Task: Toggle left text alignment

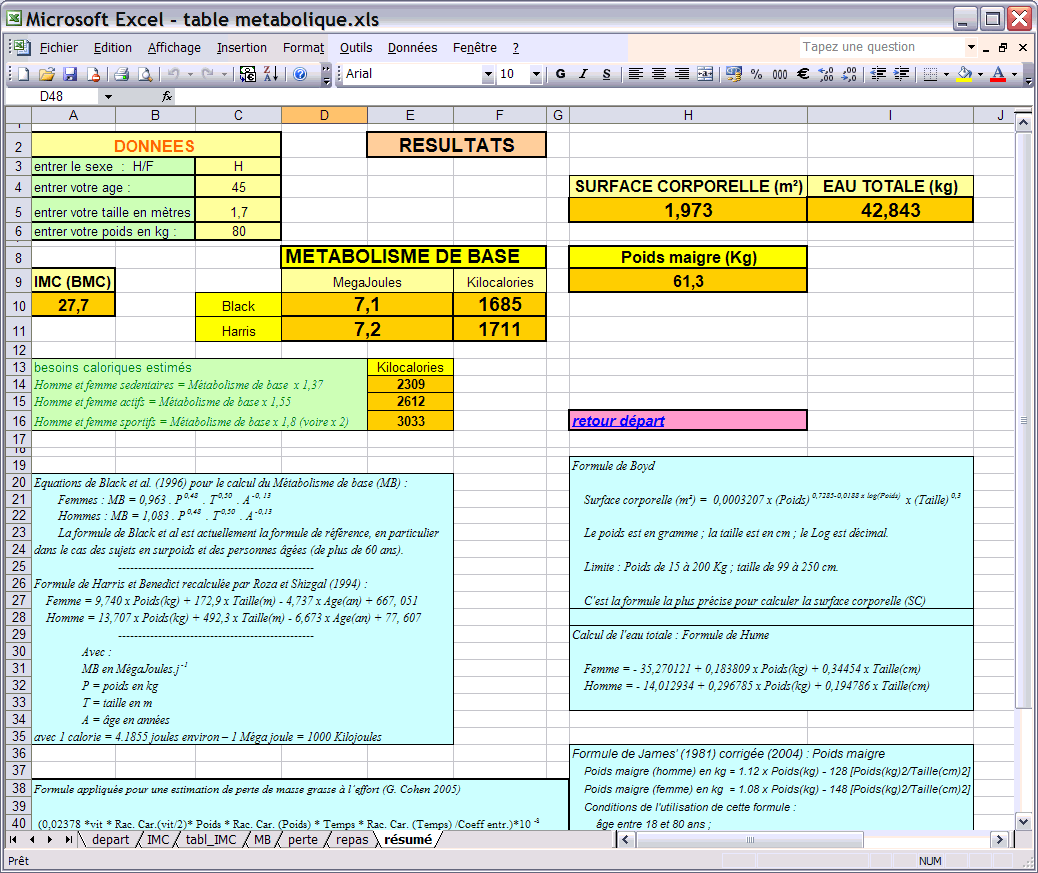Action: pyautogui.click(x=636, y=74)
